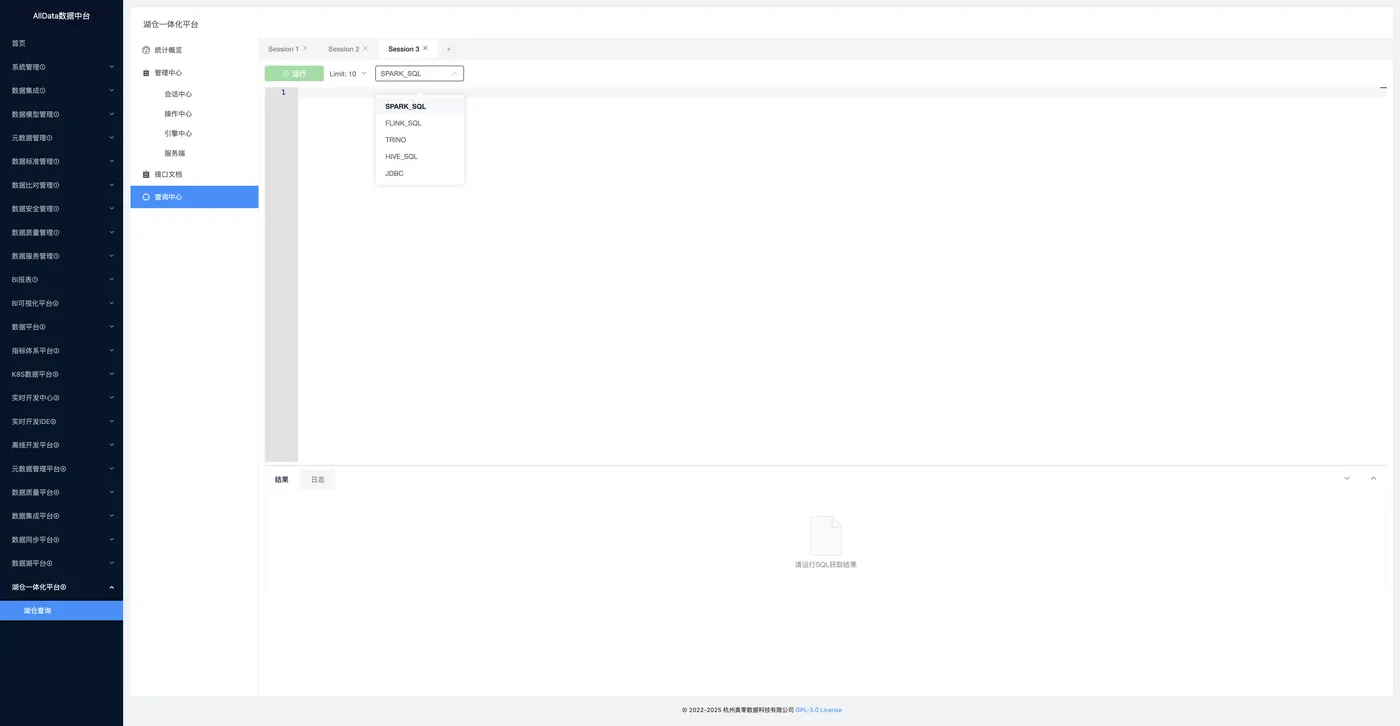This screenshot has height=726, width=1400.
Task: Close the Session 3 tab
Action: [425, 48]
